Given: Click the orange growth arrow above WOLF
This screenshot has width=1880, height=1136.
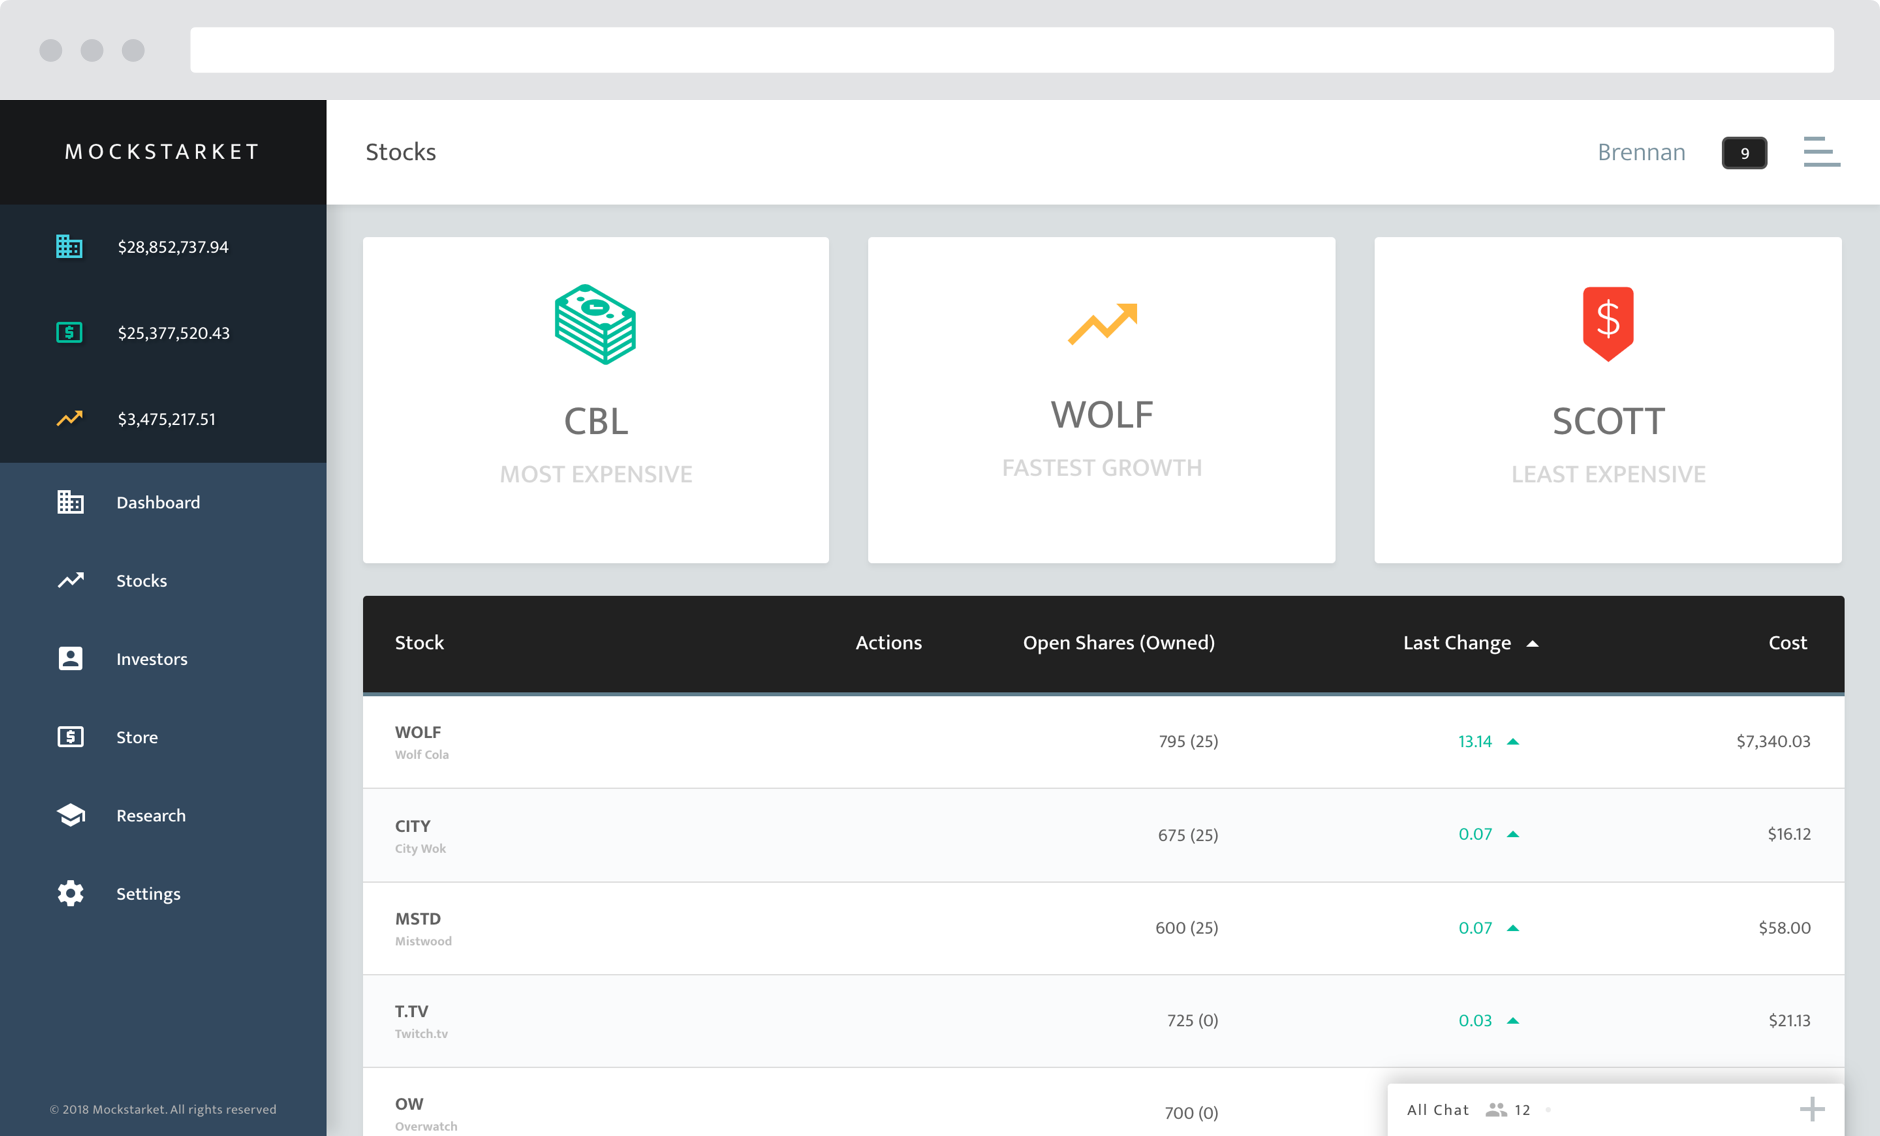Looking at the screenshot, I should click(1102, 324).
